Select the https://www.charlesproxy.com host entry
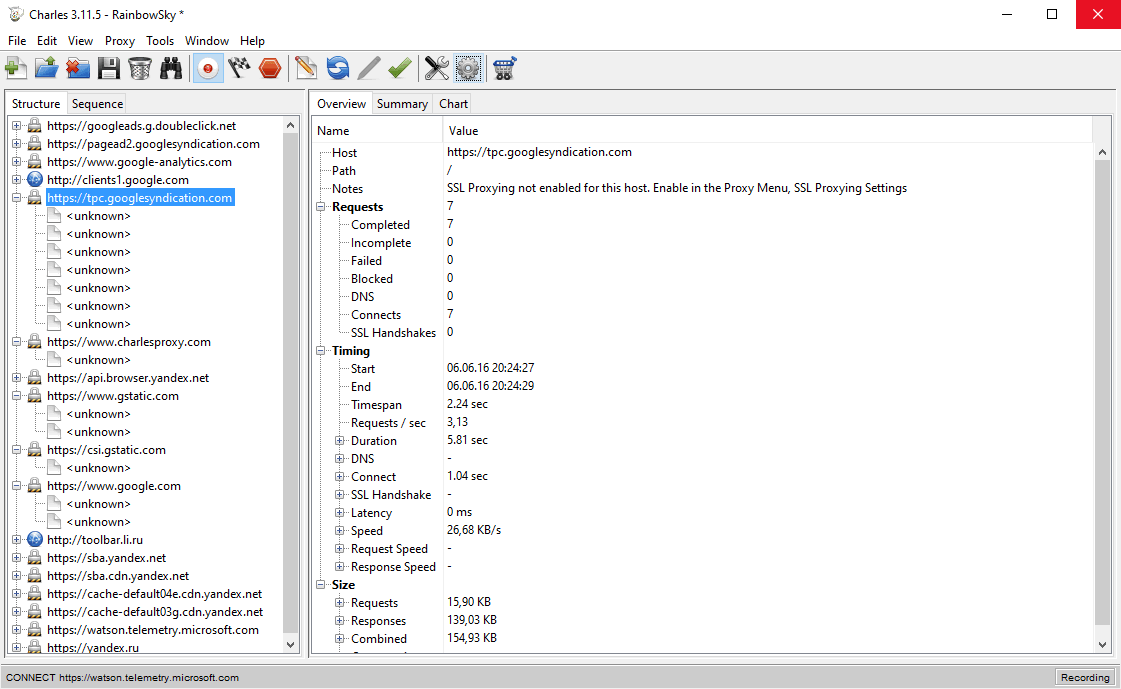This screenshot has width=1121, height=689. click(129, 342)
